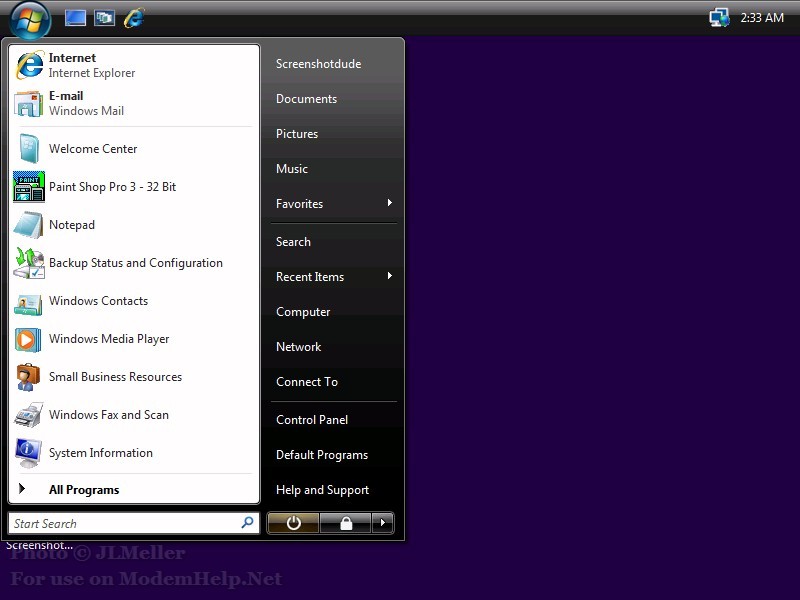
Task: Click the Windows Mail envelope icon
Action: (29, 104)
